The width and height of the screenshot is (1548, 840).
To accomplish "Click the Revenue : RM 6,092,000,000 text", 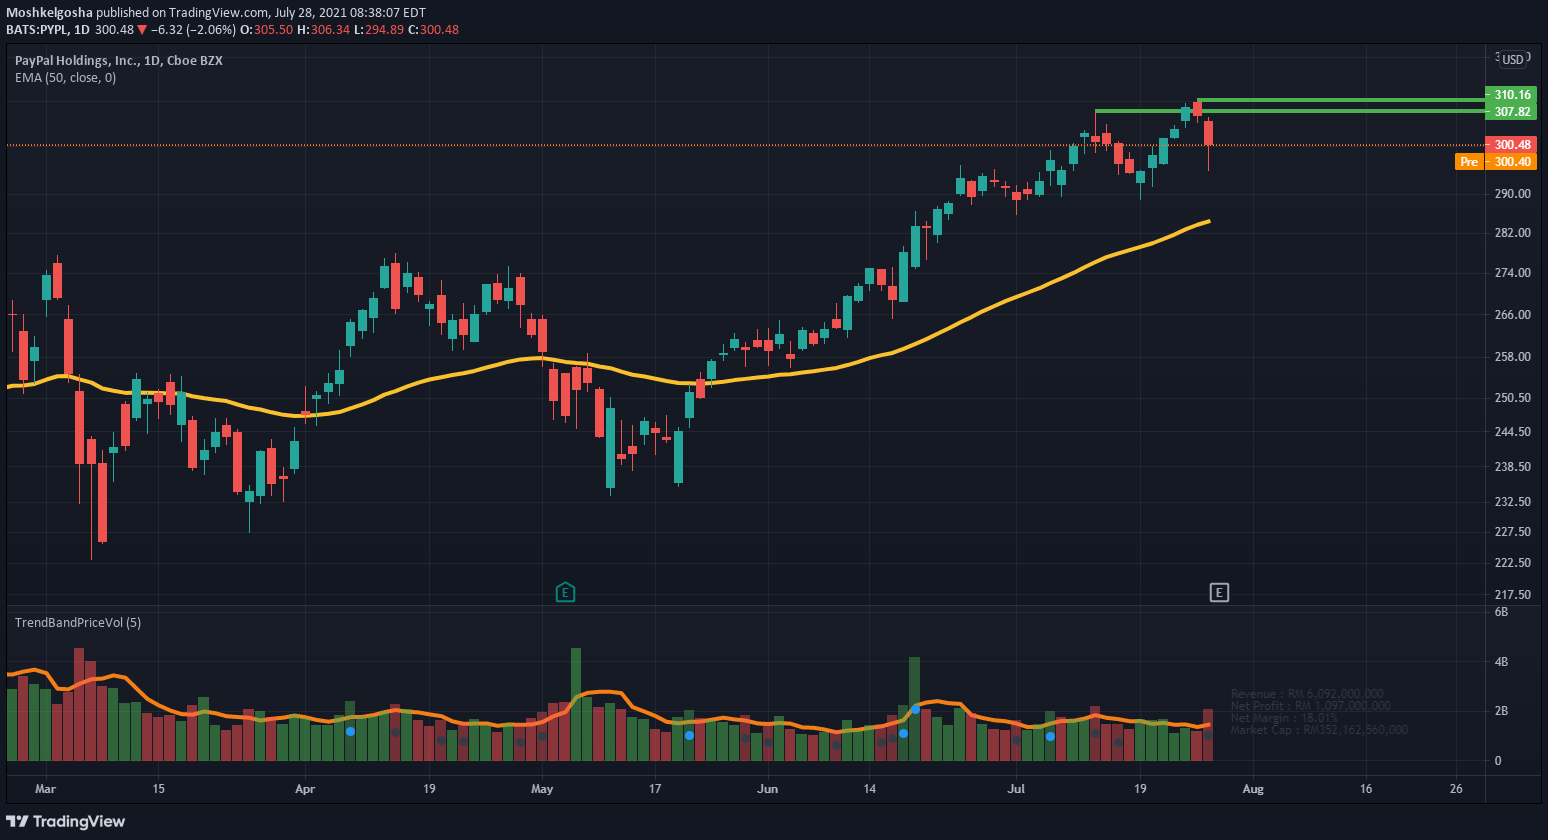I will point(1307,694).
